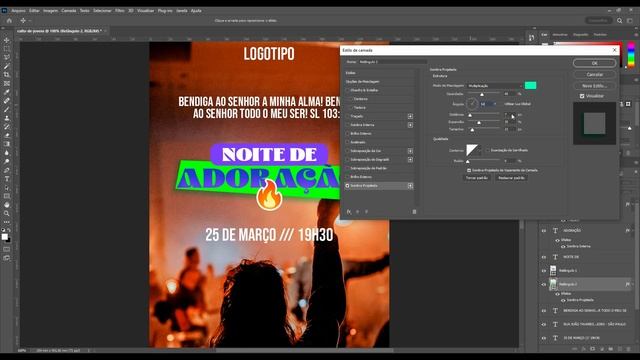Open the Camada menu

(x=69, y=11)
